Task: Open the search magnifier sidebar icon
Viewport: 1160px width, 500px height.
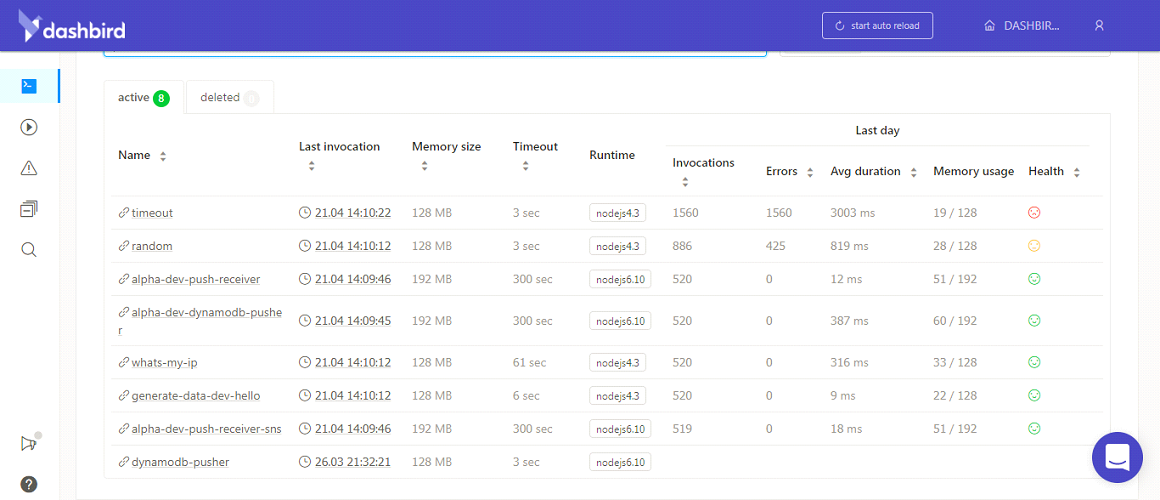Action: pos(29,250)
